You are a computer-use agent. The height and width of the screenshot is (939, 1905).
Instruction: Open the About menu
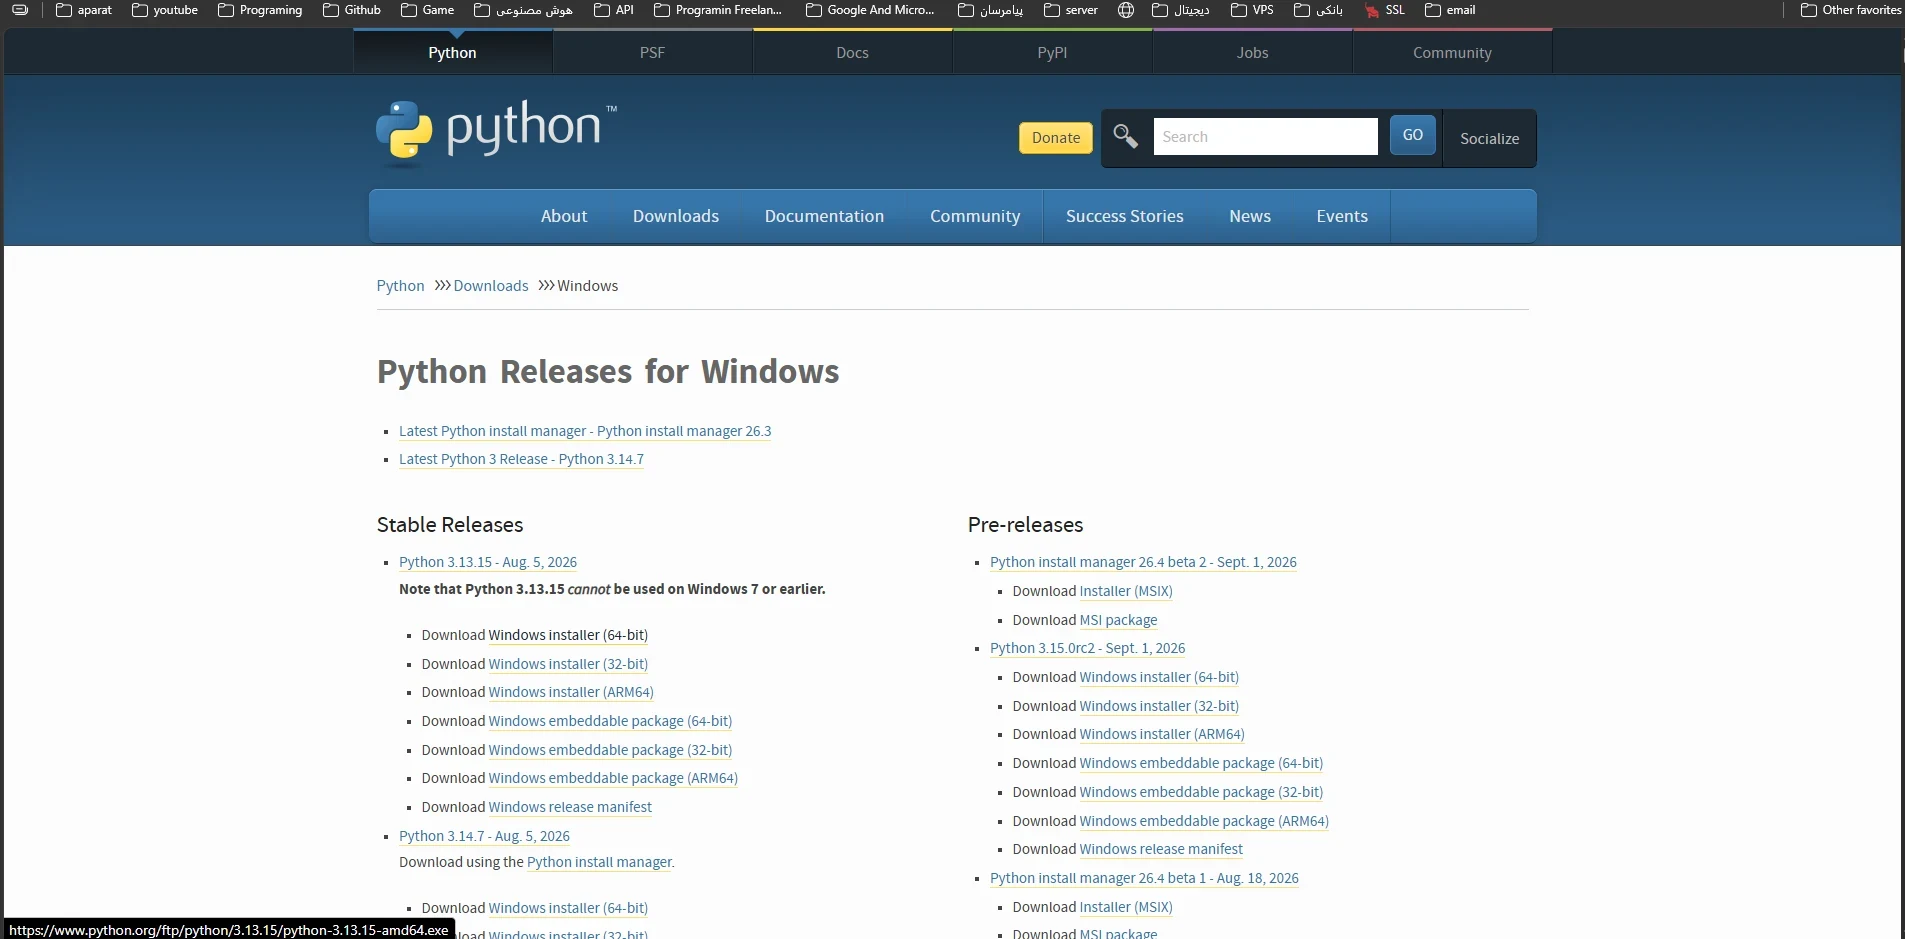point(564,216)
